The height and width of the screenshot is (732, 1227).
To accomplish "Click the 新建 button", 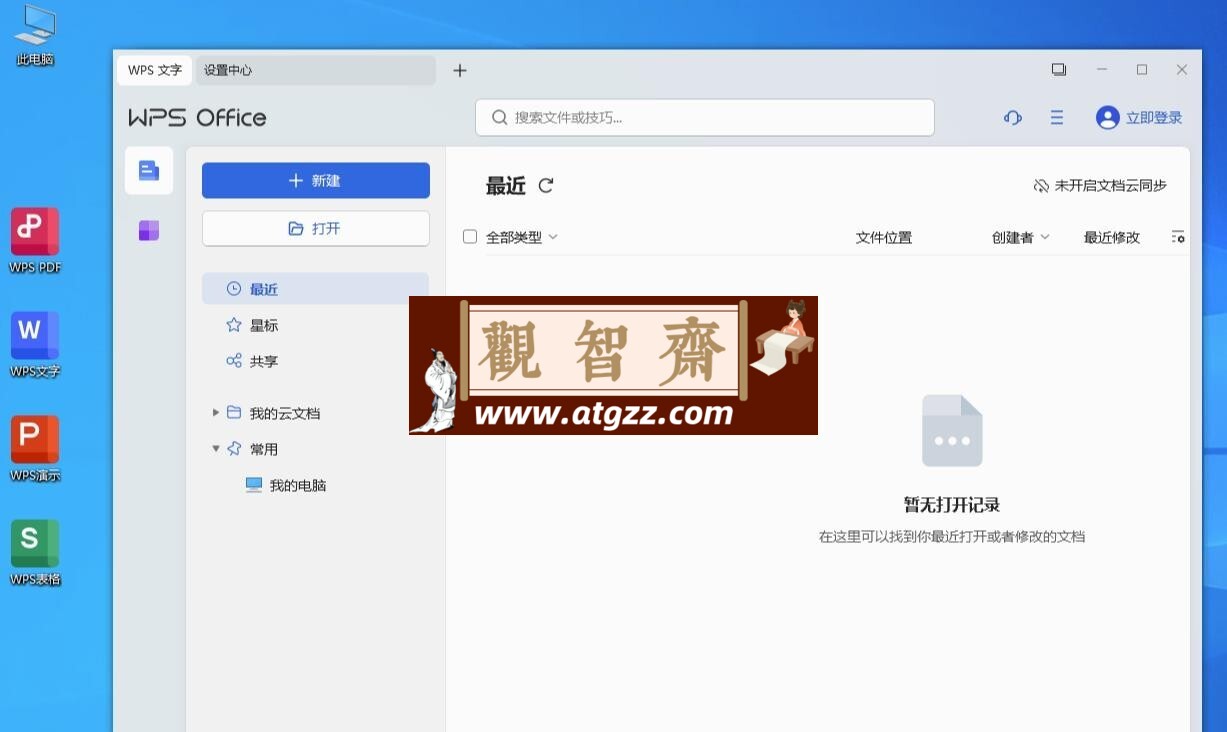I will pyautogui.click(x=316, y=181).
